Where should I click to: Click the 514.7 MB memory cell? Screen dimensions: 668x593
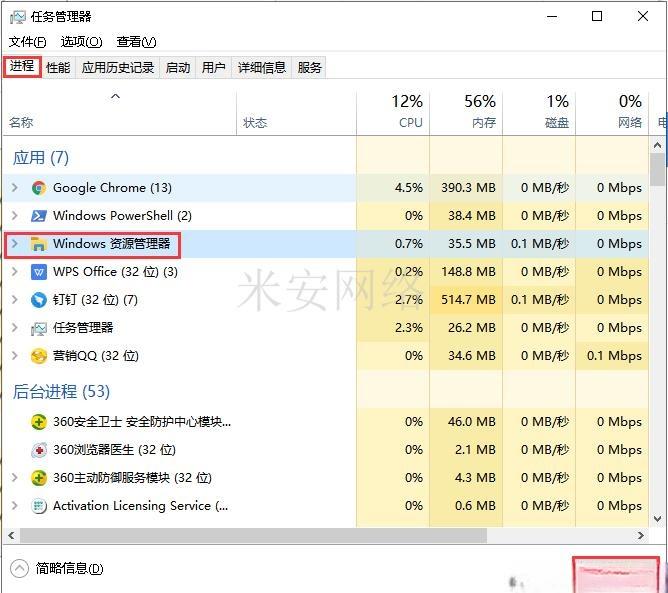(x=468, y=300)
